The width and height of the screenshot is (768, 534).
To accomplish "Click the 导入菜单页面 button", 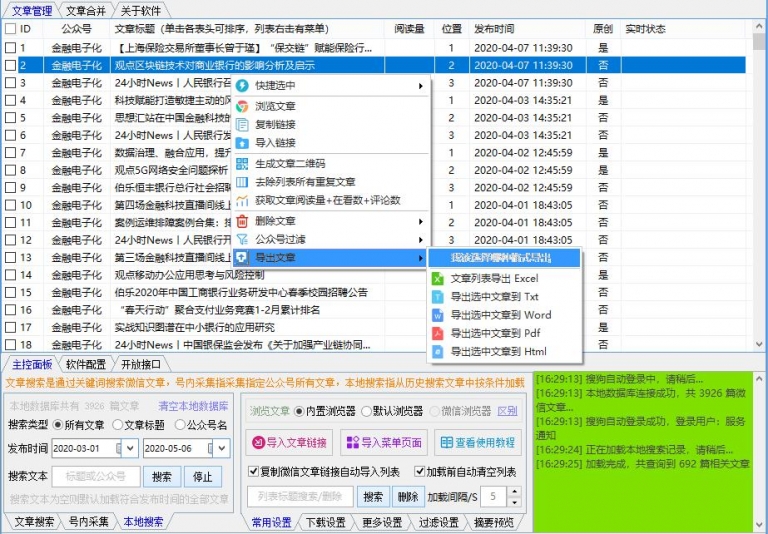I will 384,443.
